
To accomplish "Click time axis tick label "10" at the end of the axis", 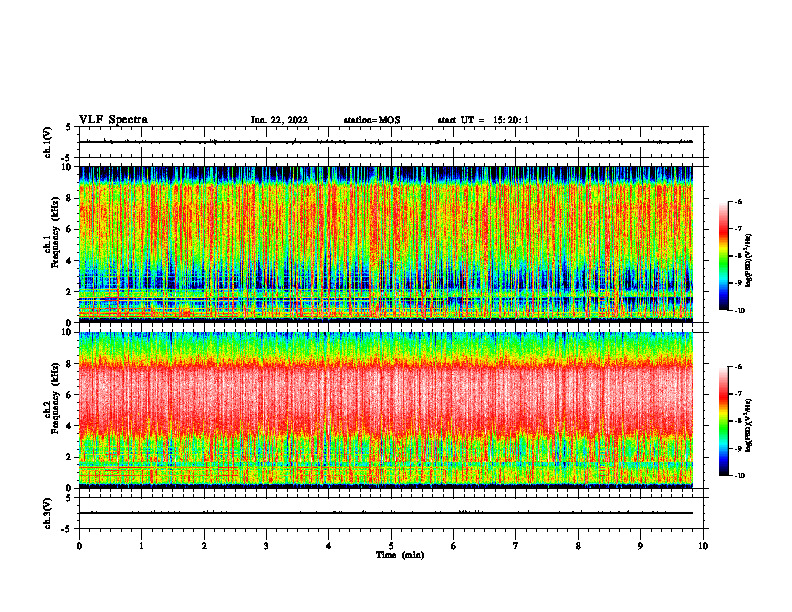I will 703,546.
